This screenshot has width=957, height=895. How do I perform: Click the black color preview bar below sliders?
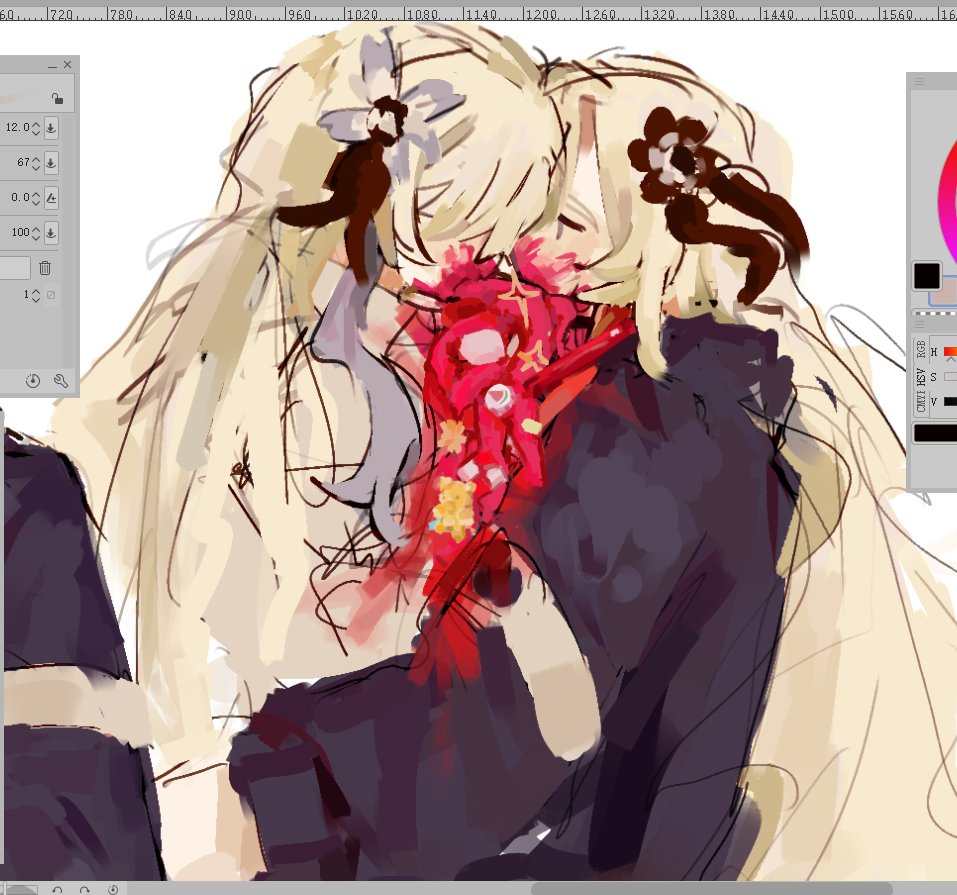pyautogui.click(x=935, y=433)
